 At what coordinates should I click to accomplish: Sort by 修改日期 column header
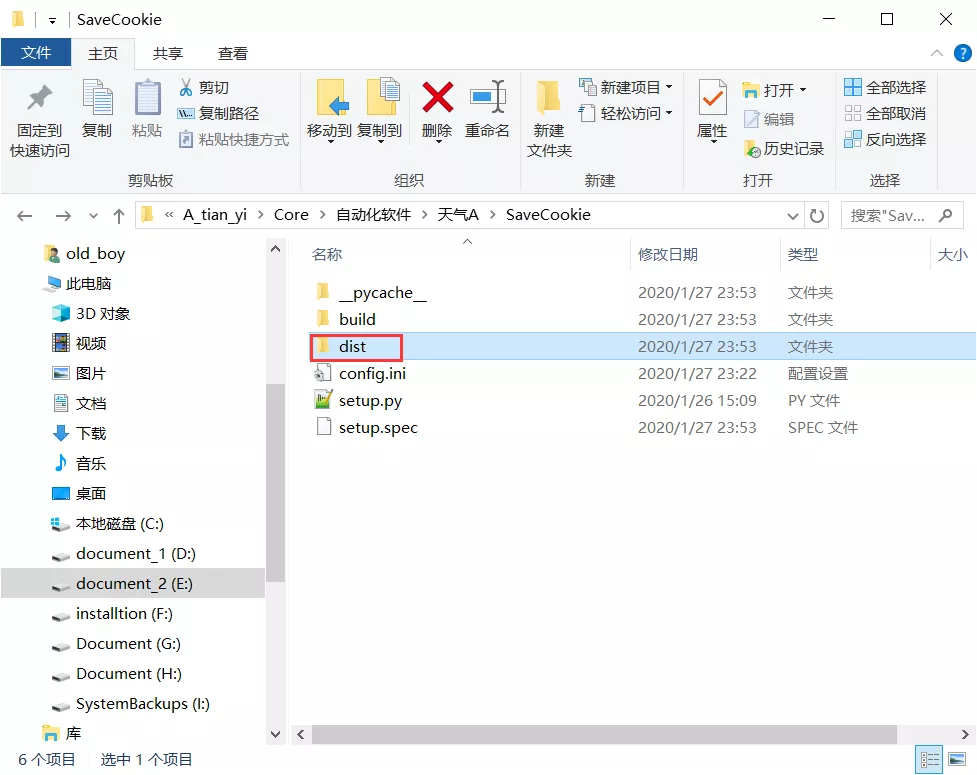coord(667,254)
